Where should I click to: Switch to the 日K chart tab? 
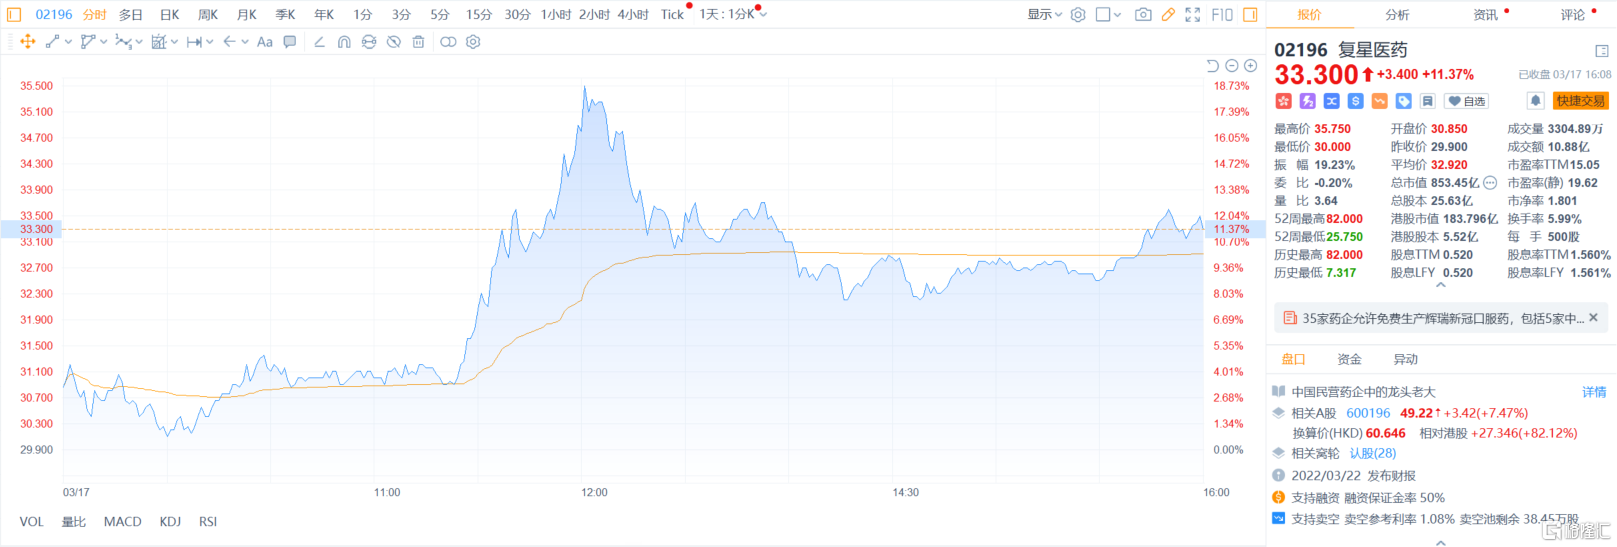pos(170,15)
